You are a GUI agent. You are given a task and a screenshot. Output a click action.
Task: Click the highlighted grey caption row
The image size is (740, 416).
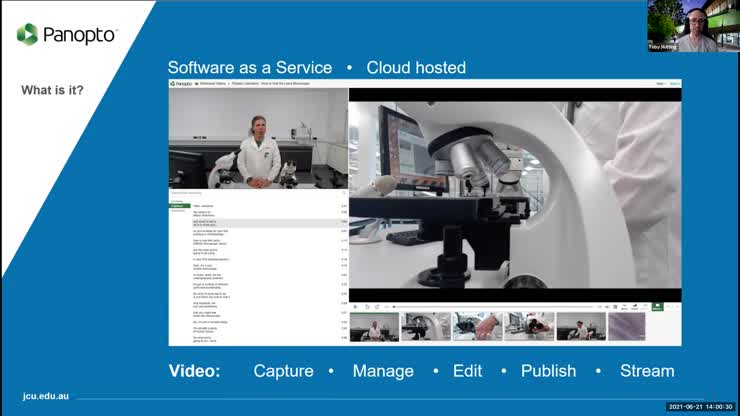pos(270,223)
